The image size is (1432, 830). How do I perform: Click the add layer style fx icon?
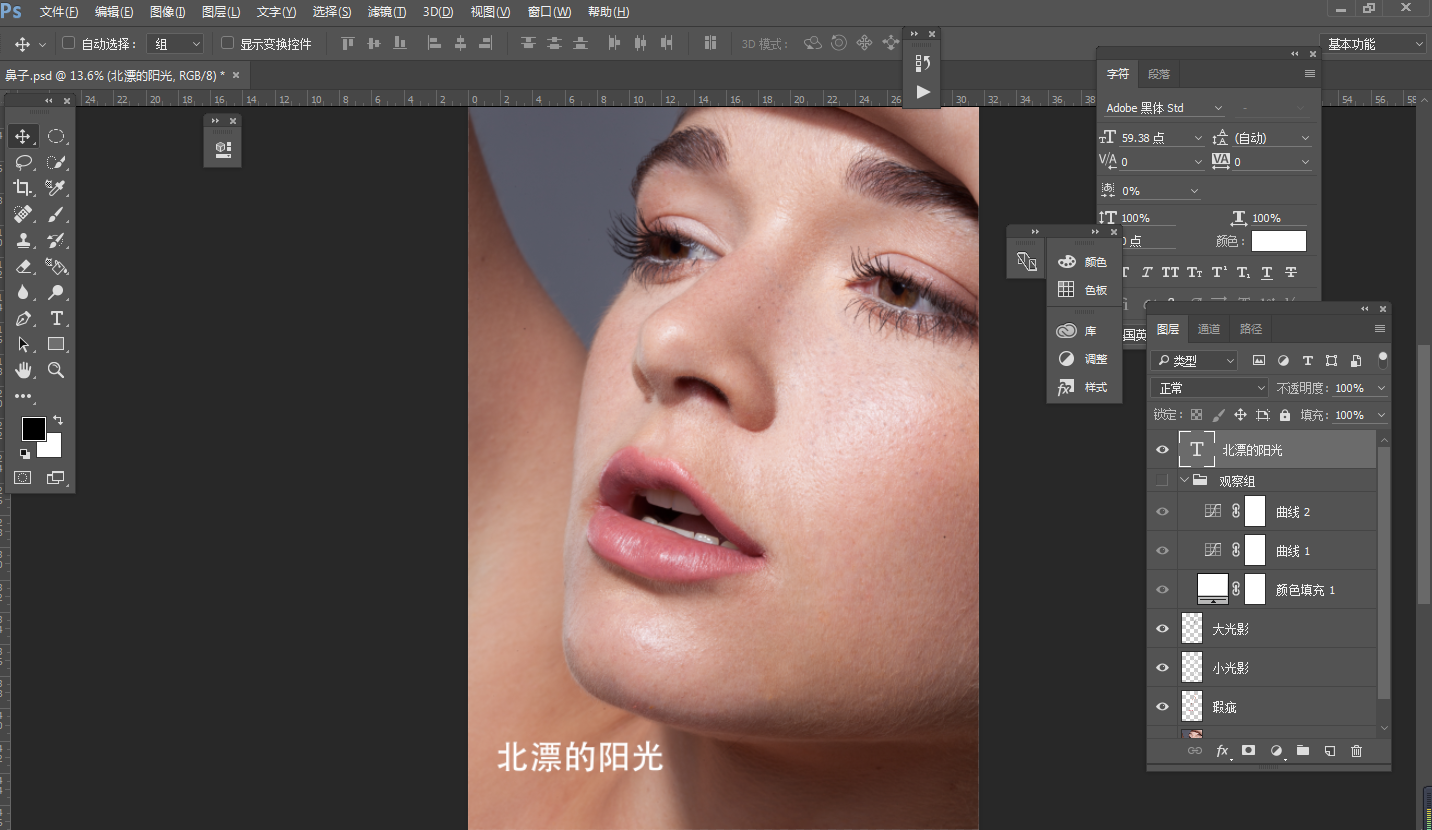click(x=1222, y=751)
